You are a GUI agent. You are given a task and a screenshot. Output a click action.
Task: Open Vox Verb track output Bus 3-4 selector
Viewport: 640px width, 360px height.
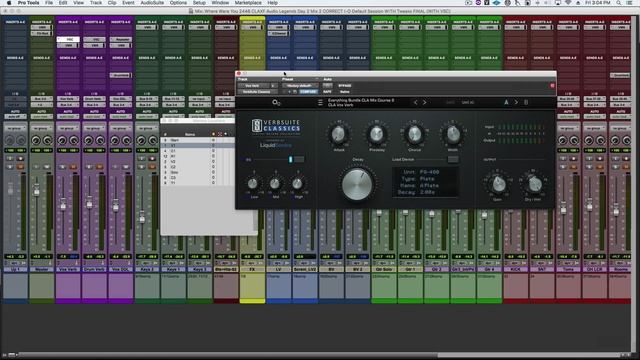(68, 105)
